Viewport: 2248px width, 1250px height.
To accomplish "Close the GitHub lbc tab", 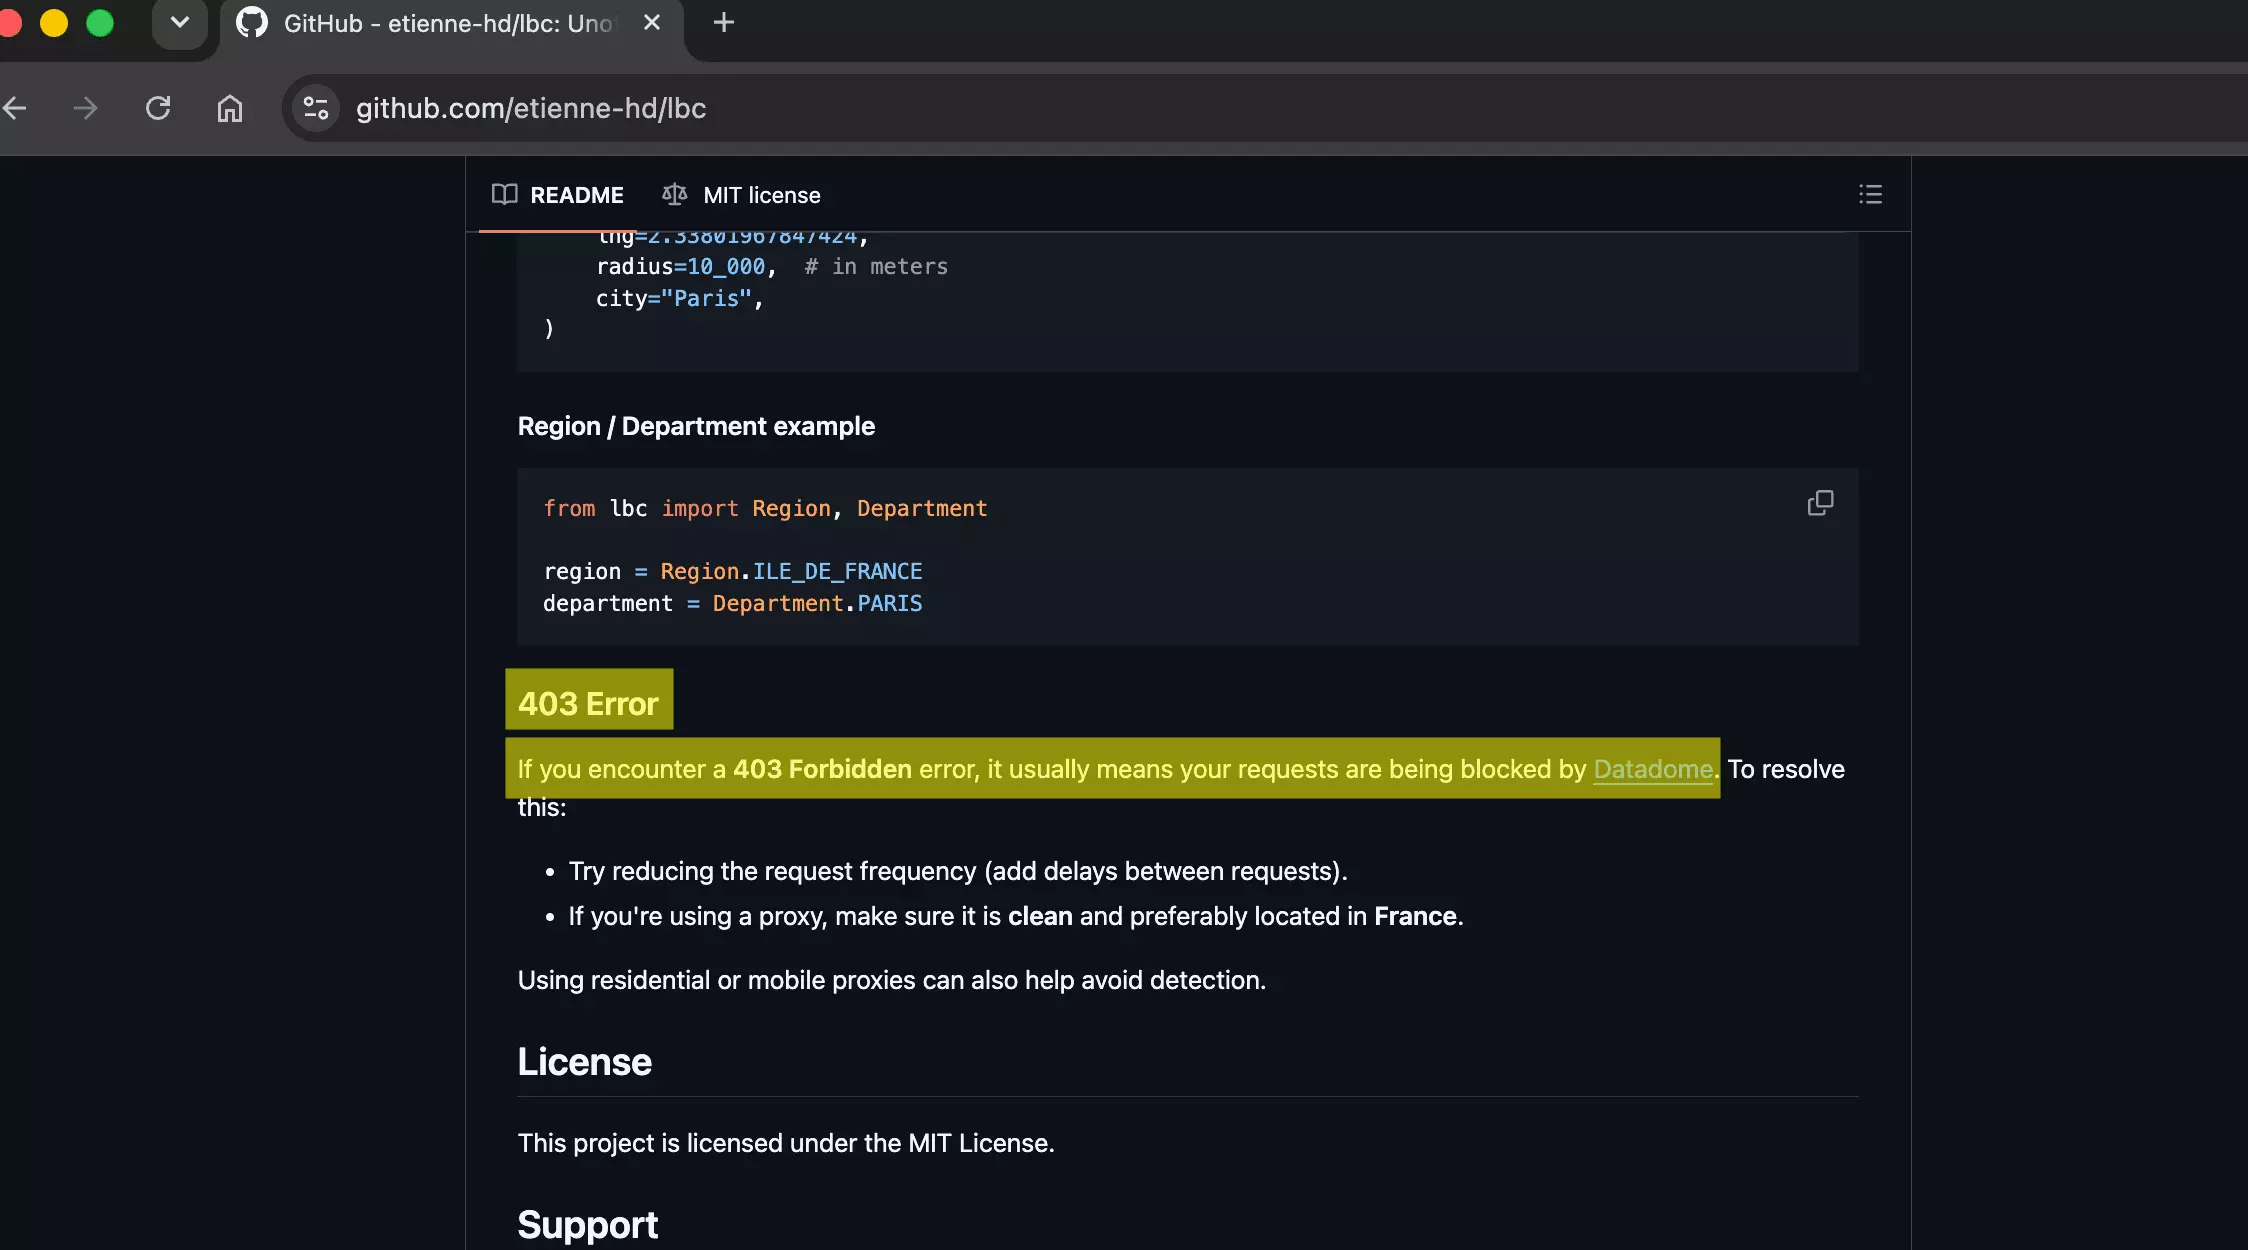I will 652,22.
